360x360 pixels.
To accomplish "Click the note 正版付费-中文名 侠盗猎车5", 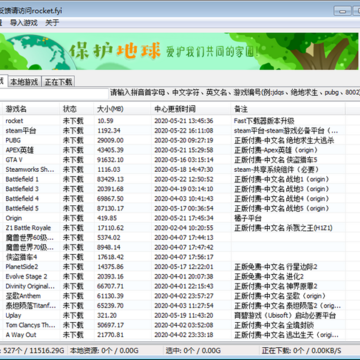I will tap(276, 160).
